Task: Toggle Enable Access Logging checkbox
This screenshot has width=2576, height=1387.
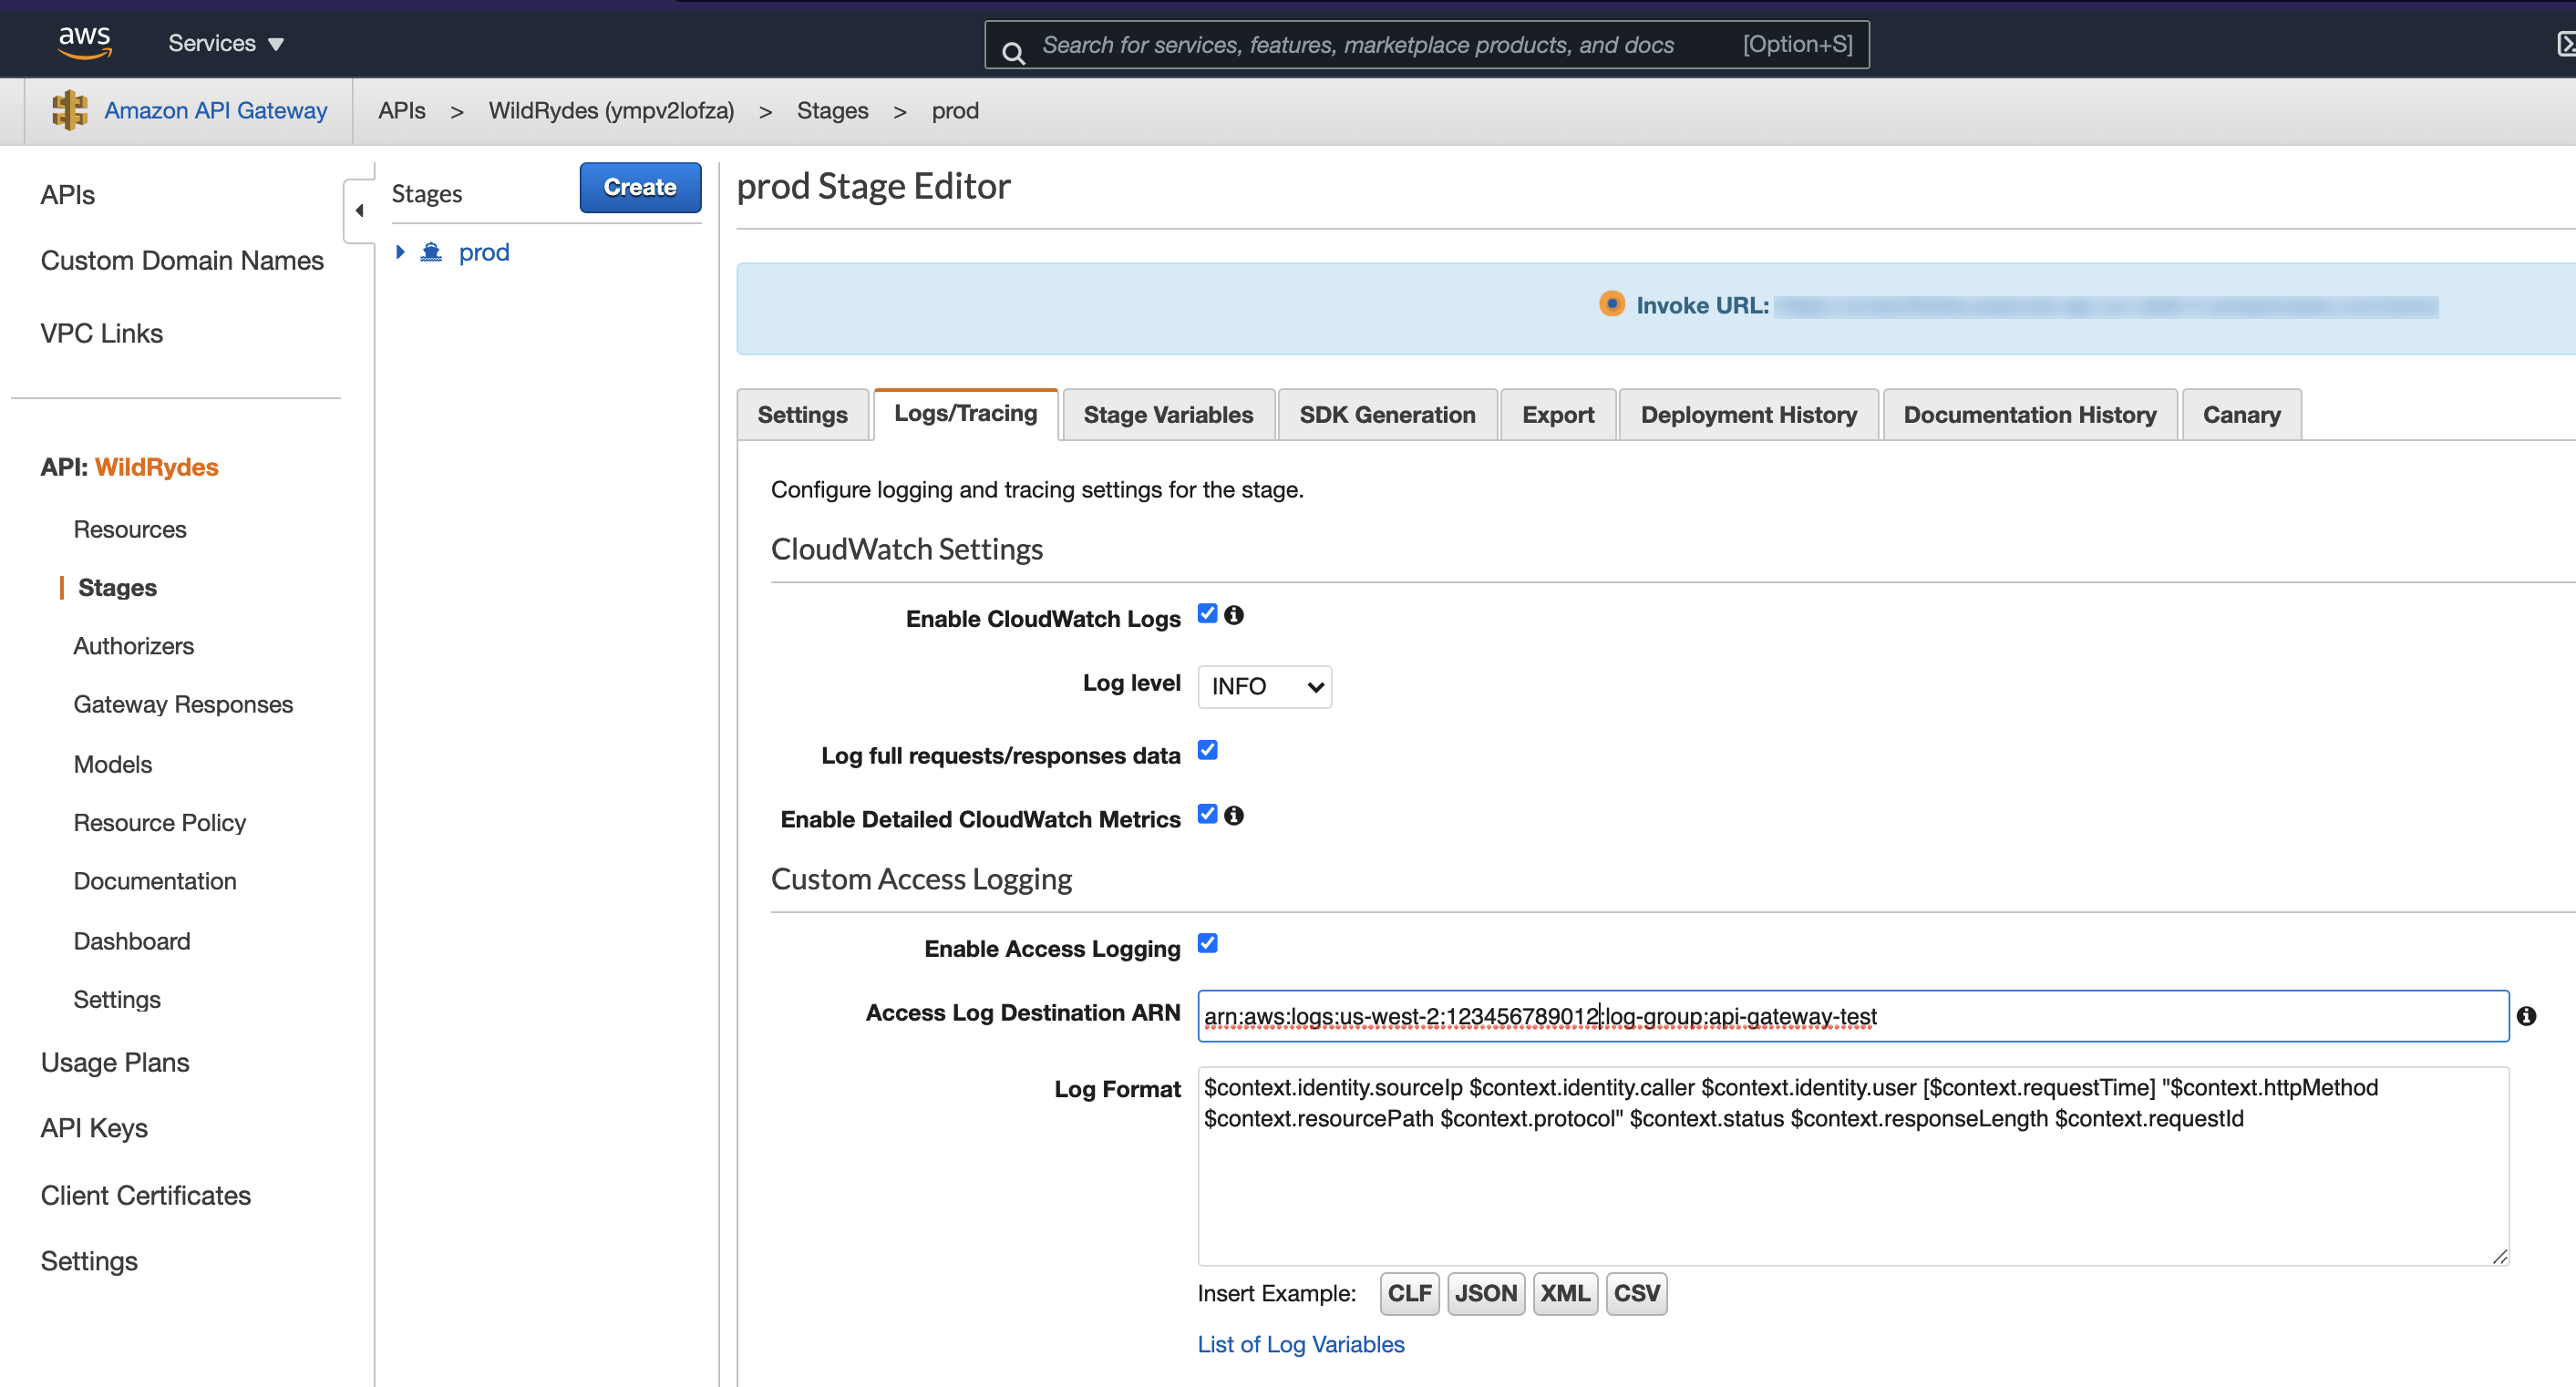Action: tap(1207, 943)
